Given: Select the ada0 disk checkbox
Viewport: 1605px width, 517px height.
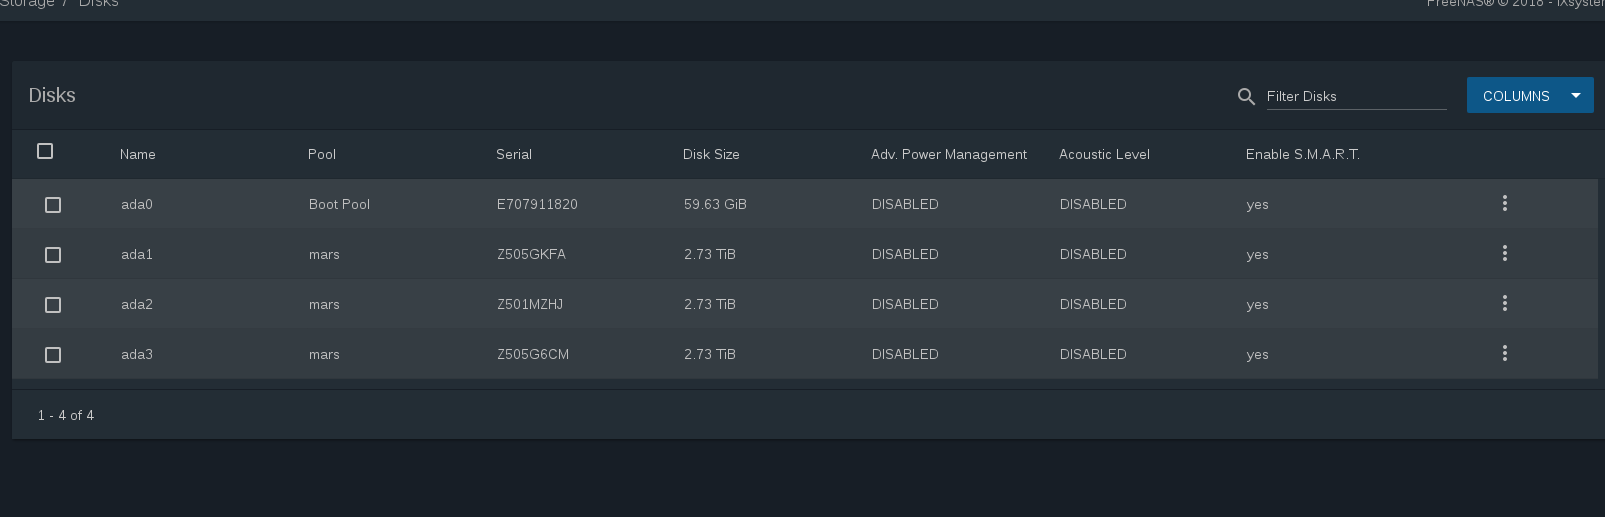Looking at the screenshot, I should [53, 205].
